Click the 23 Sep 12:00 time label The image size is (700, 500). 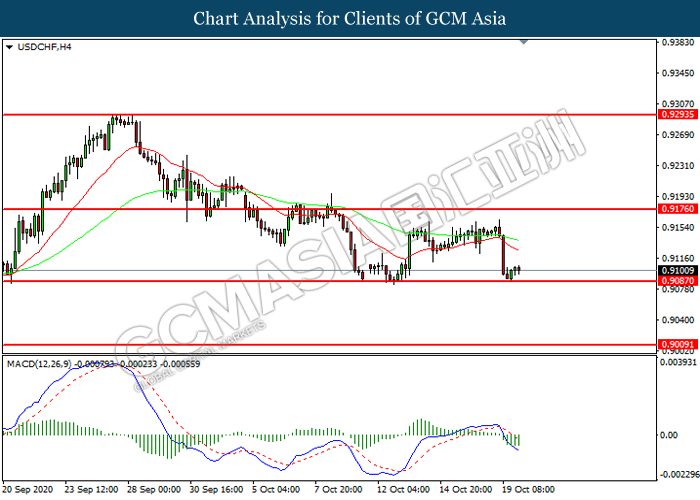coord(92,489)
